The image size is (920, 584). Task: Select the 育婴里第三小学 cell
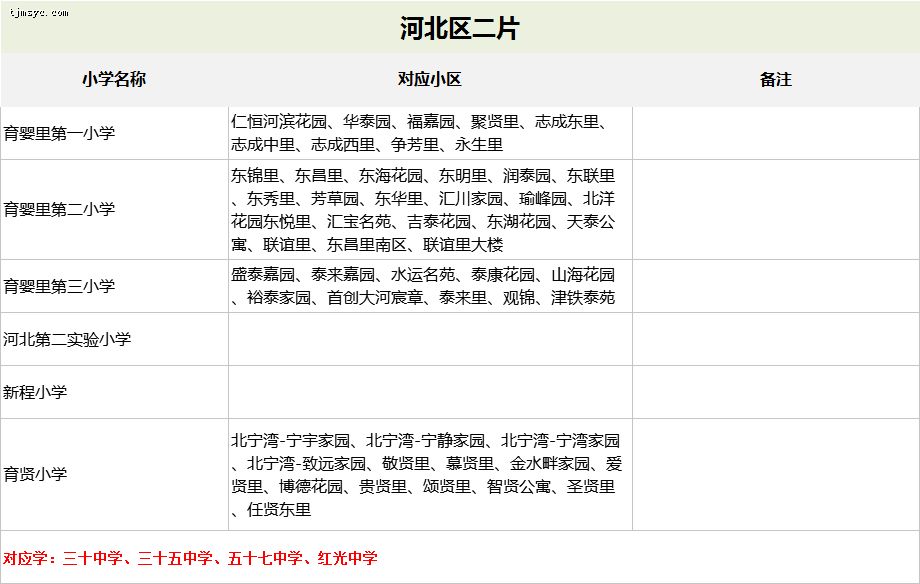[x=60, y=286]
